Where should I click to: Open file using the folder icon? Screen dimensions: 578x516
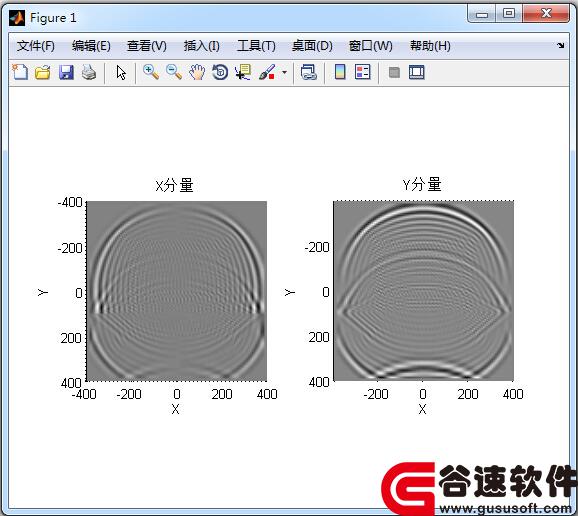[43, 72]
